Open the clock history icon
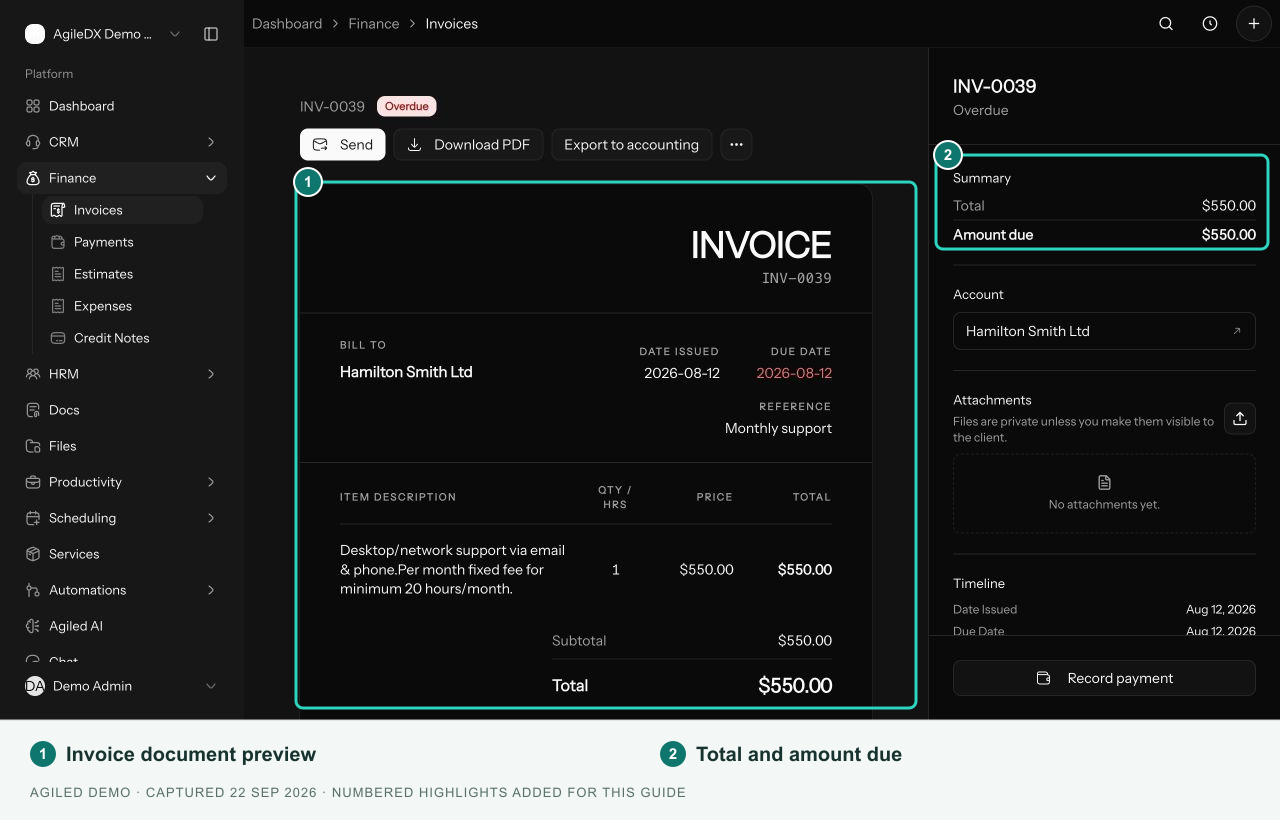Viewport: 1280px width, 820px height. 1210,24
